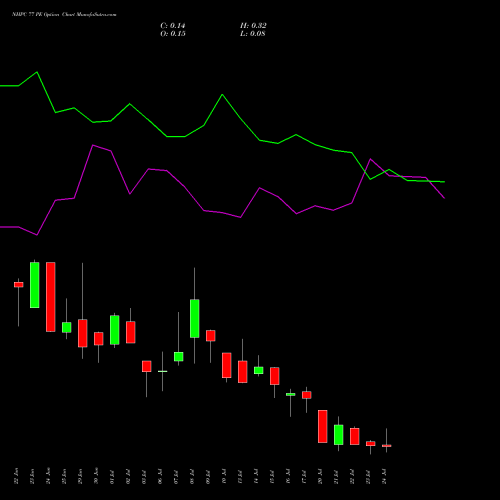The image size is (500, 500).
Task: Click the 30 Jun date label
Action: [x=96, y=476]
